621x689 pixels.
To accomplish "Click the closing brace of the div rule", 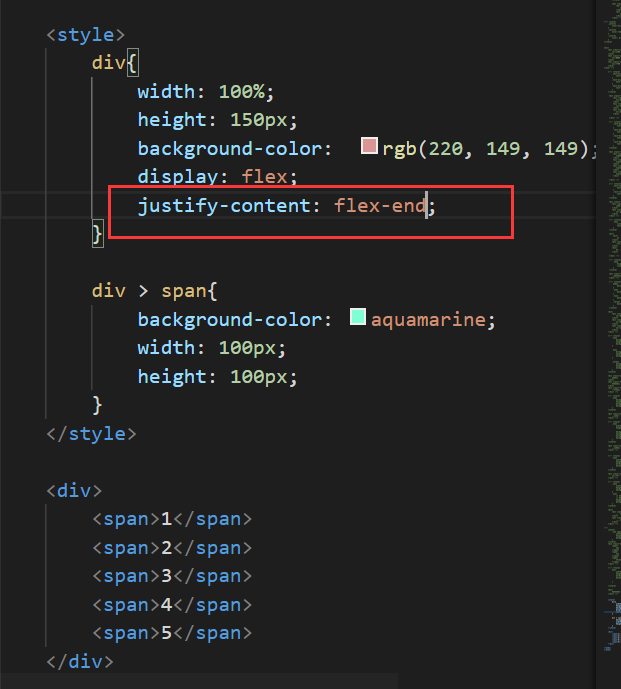I will (x=98, y=234).
